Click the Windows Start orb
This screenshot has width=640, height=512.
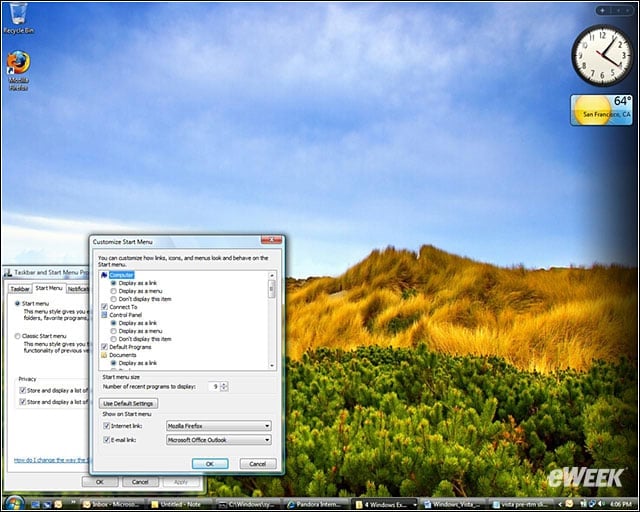(15, 503)
